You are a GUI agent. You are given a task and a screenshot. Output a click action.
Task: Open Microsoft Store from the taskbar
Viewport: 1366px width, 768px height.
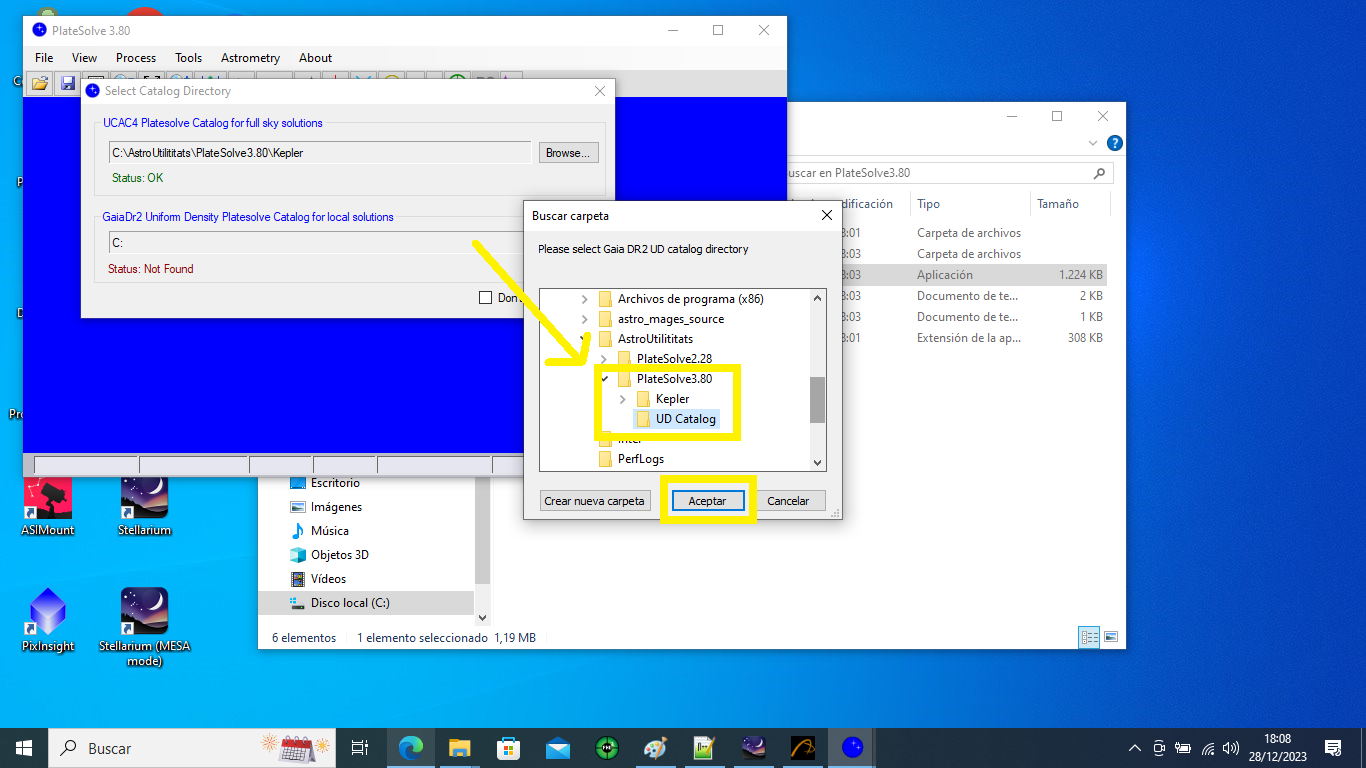508,748
